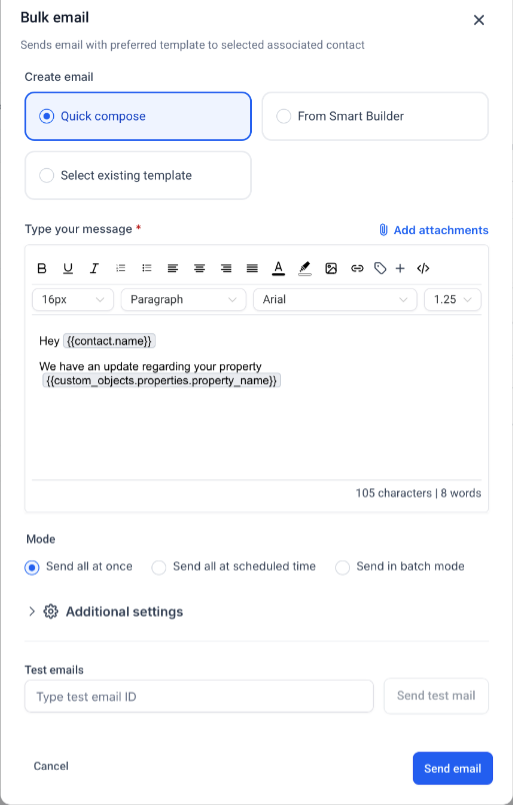Insert a bulleted list

click(147, 268)
